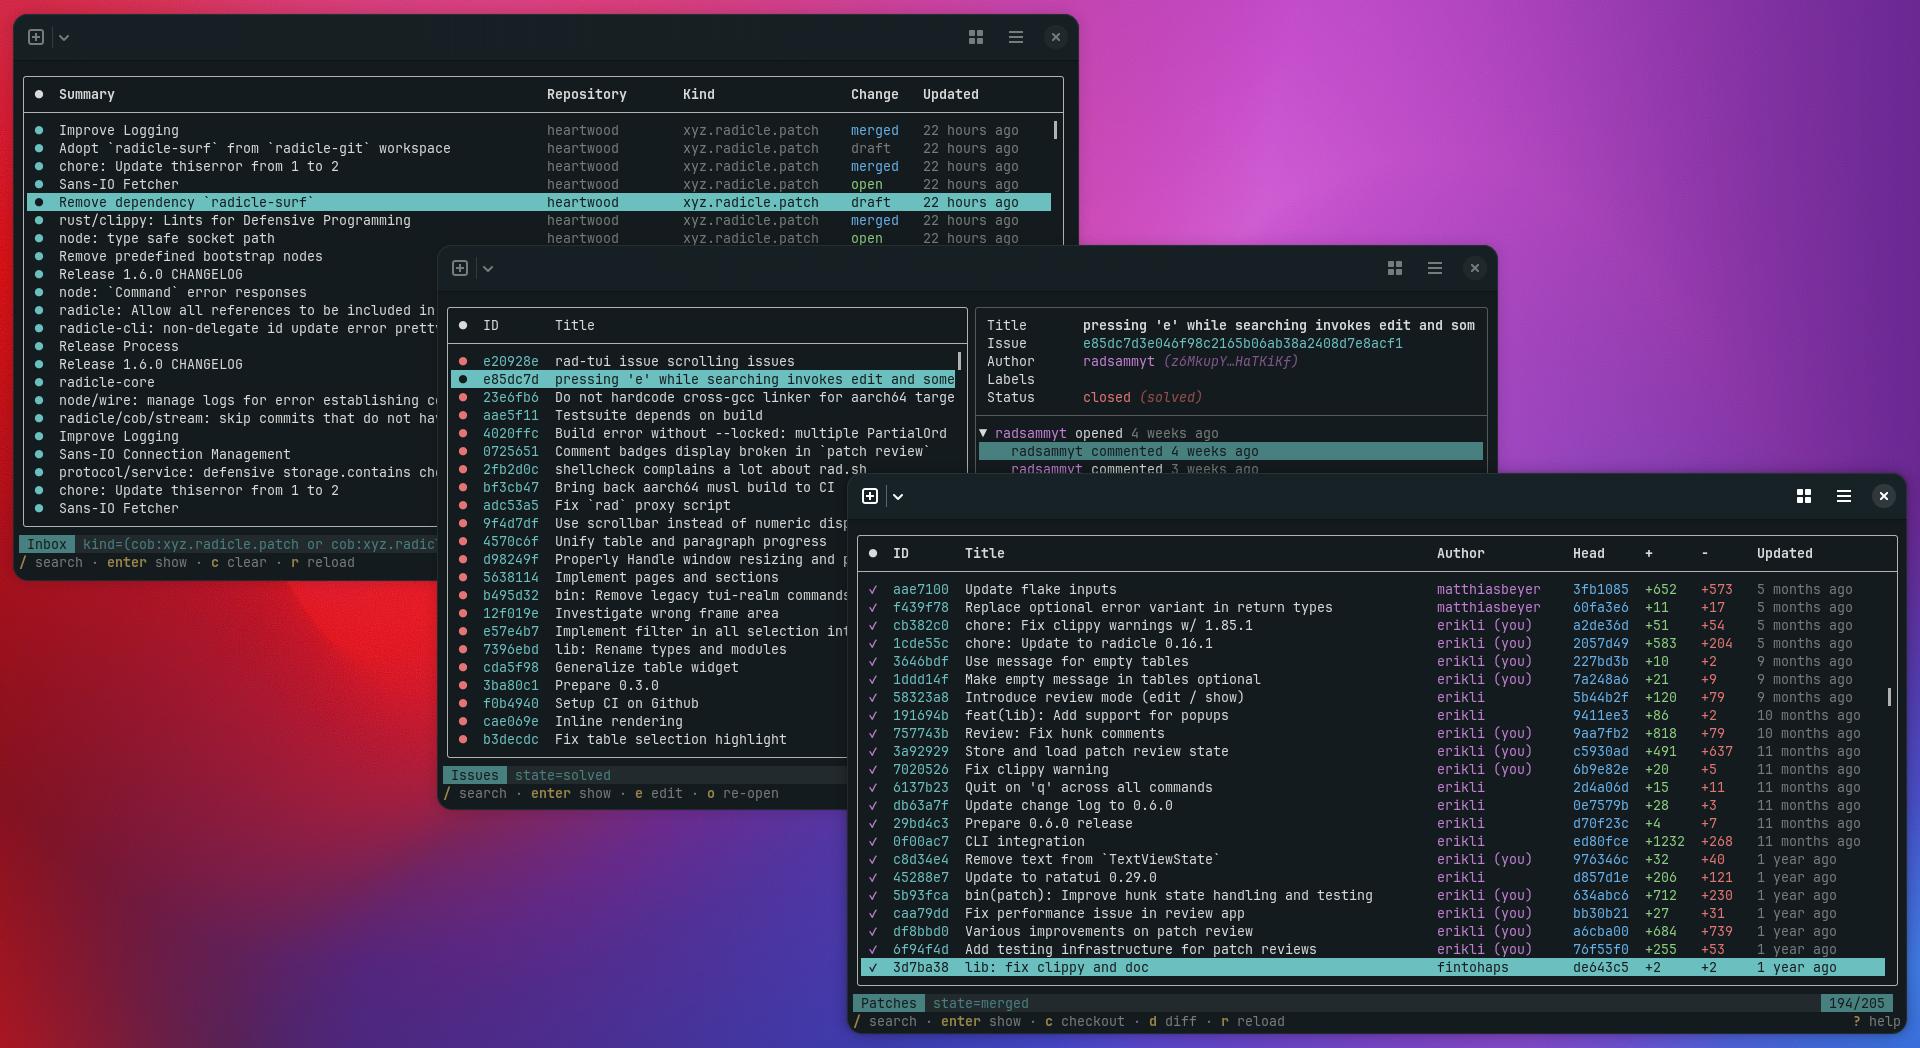Click the plus icon in the Inbox window
The height and width of the screenshot is (1048, 1920).
(36, 37)
